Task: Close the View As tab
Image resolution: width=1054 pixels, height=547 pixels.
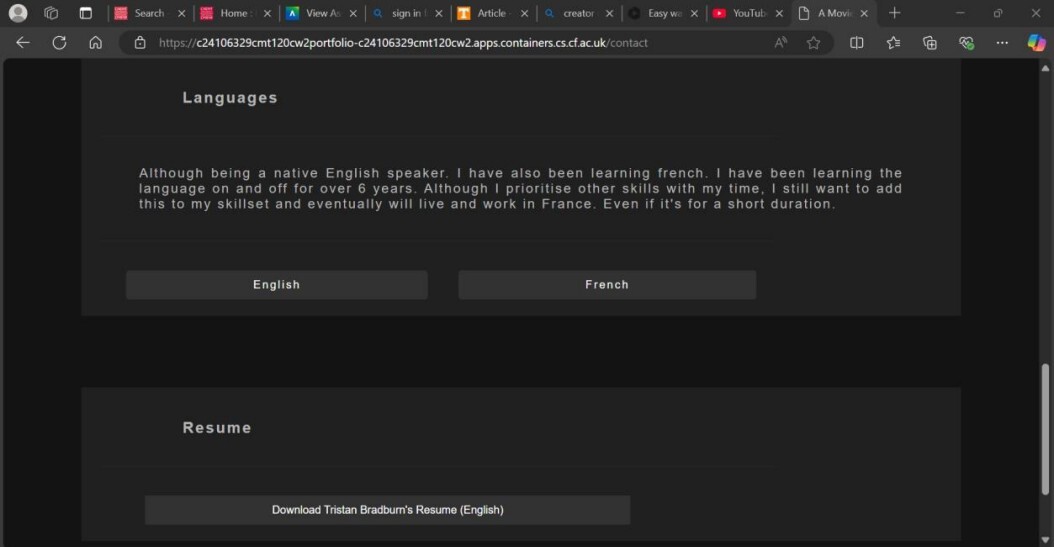Action: (353, 13)
